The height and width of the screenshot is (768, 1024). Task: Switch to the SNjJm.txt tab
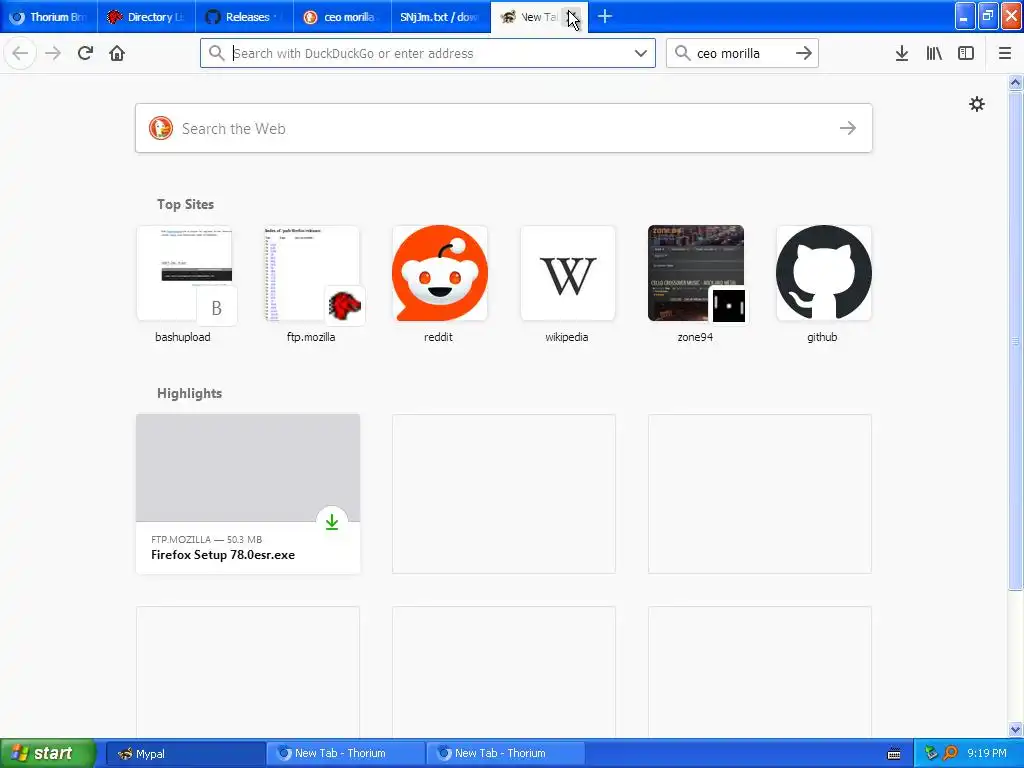click(440, 17)
